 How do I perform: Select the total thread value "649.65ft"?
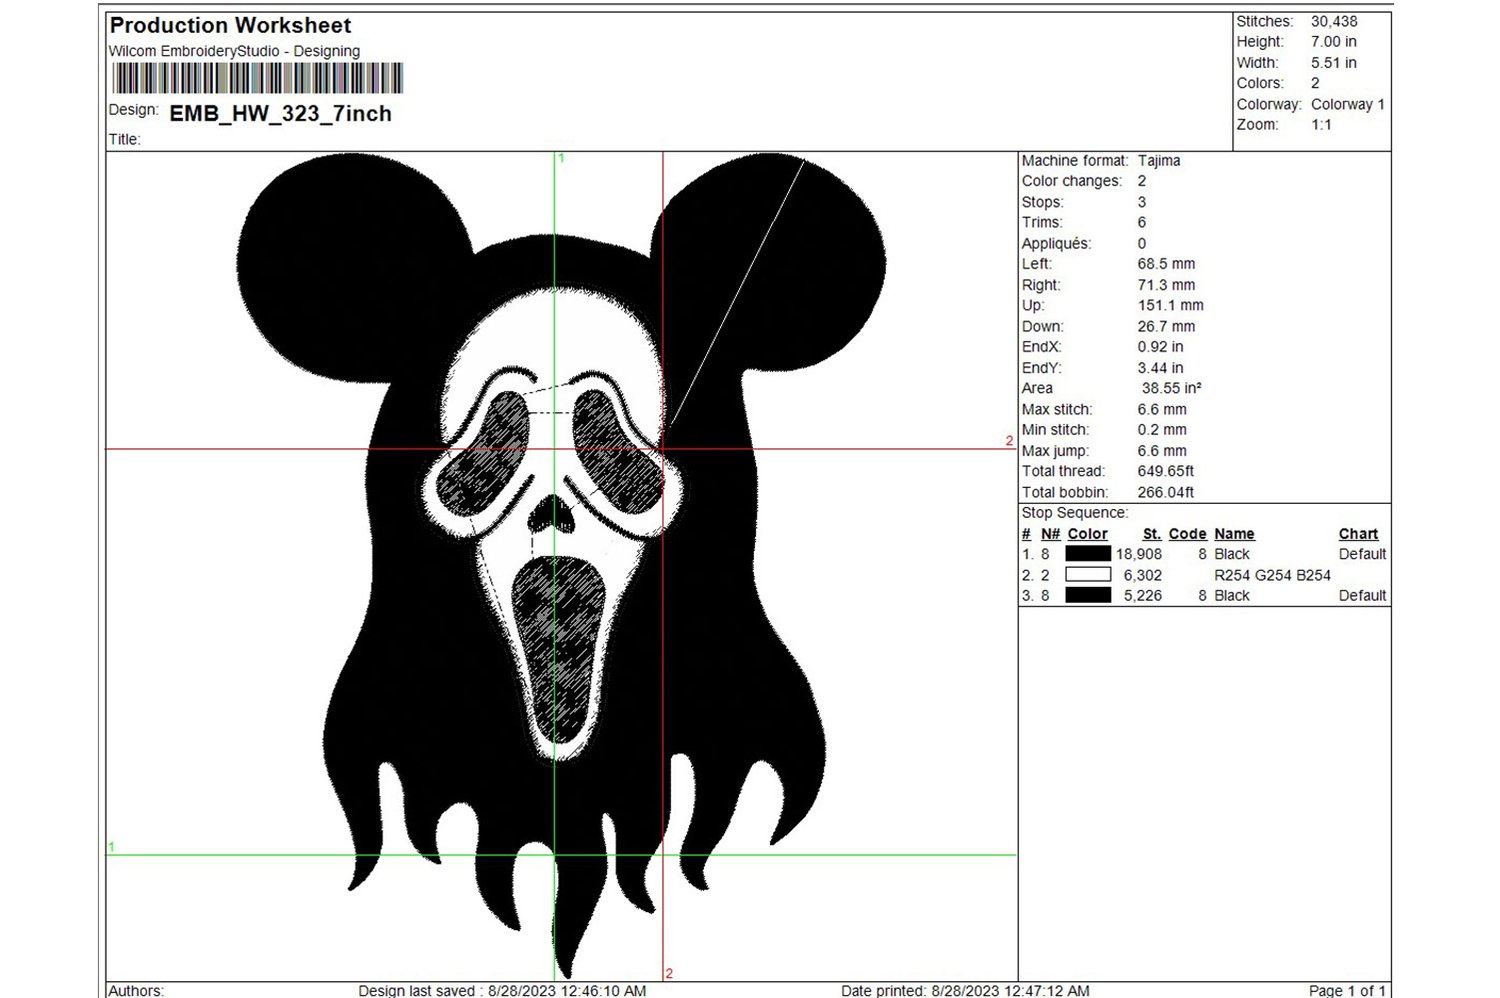click(x=1166, y=471)
